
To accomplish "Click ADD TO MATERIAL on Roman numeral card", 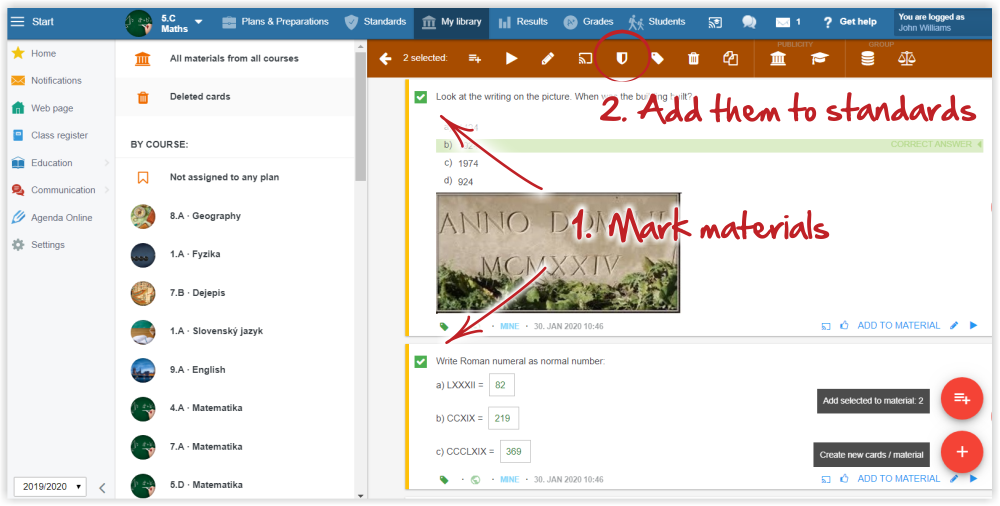I will 899,479.
